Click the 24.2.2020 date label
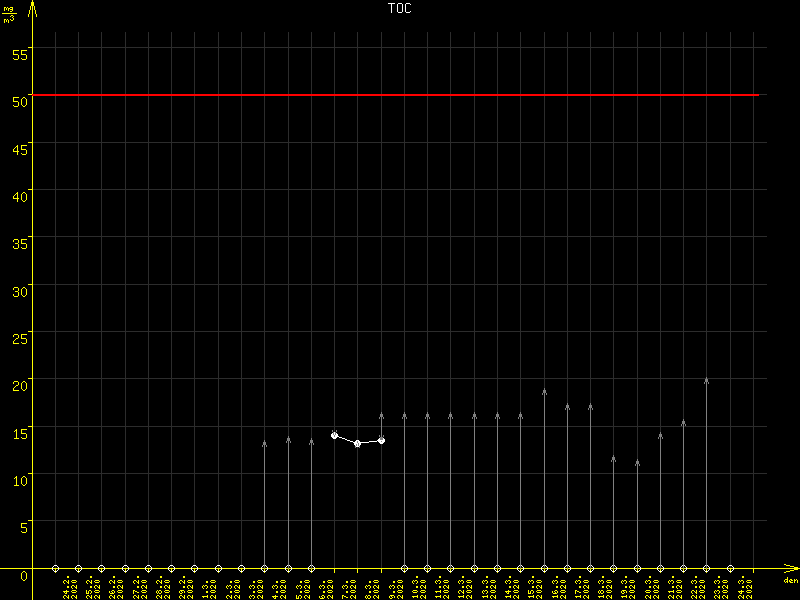 67,587
